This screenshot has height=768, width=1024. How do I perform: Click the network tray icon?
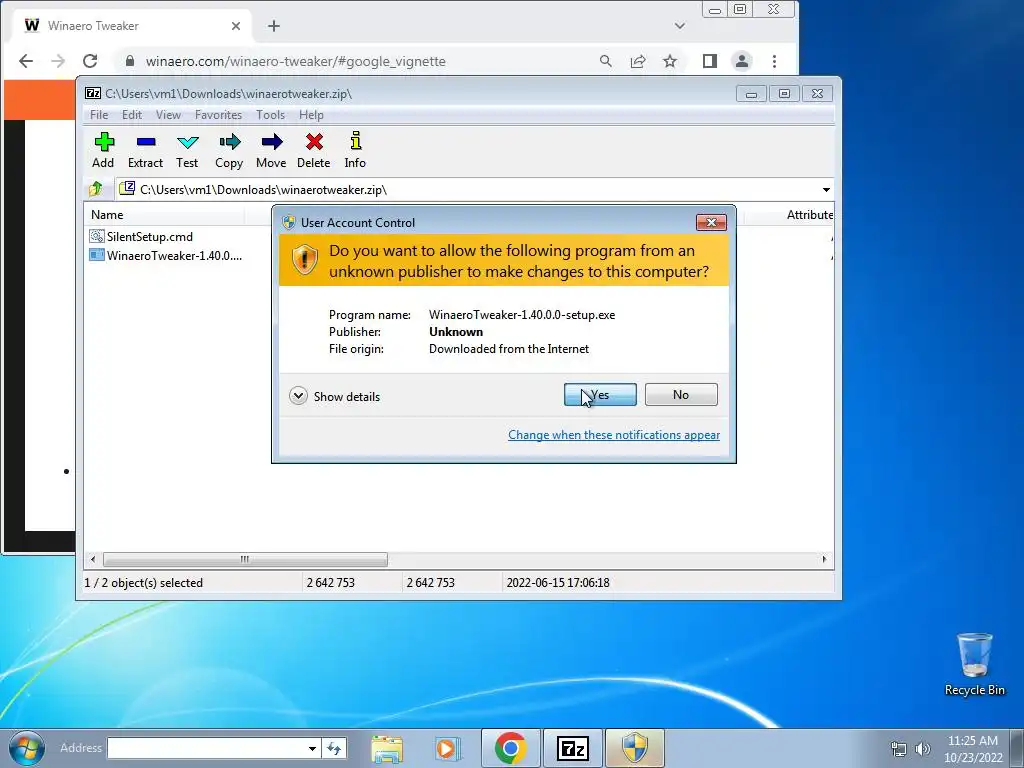pyautogui.click(x=899, y=749)
